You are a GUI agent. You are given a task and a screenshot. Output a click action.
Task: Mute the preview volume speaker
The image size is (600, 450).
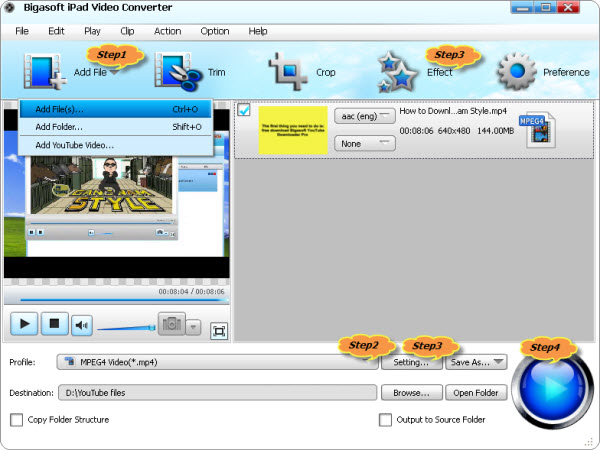click(x=82, y=326)
